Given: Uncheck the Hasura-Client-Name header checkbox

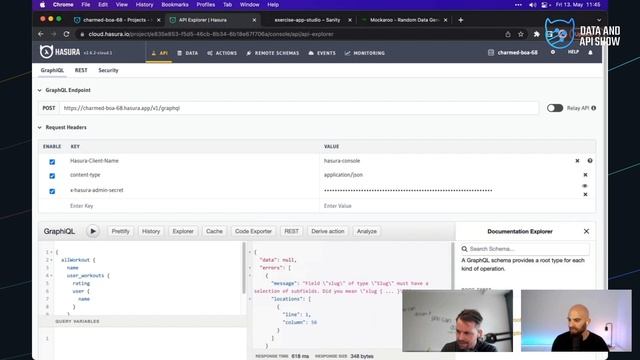Looking at the screenshot, I should tap(52, 162).
